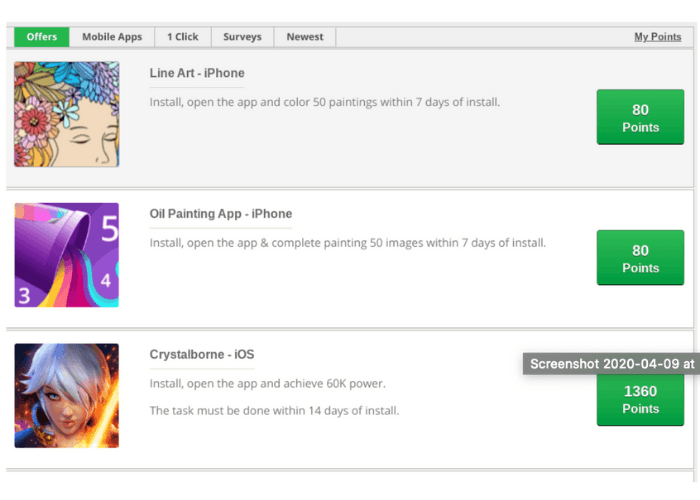Open the Line Art - iPhone title

(197, 73)
